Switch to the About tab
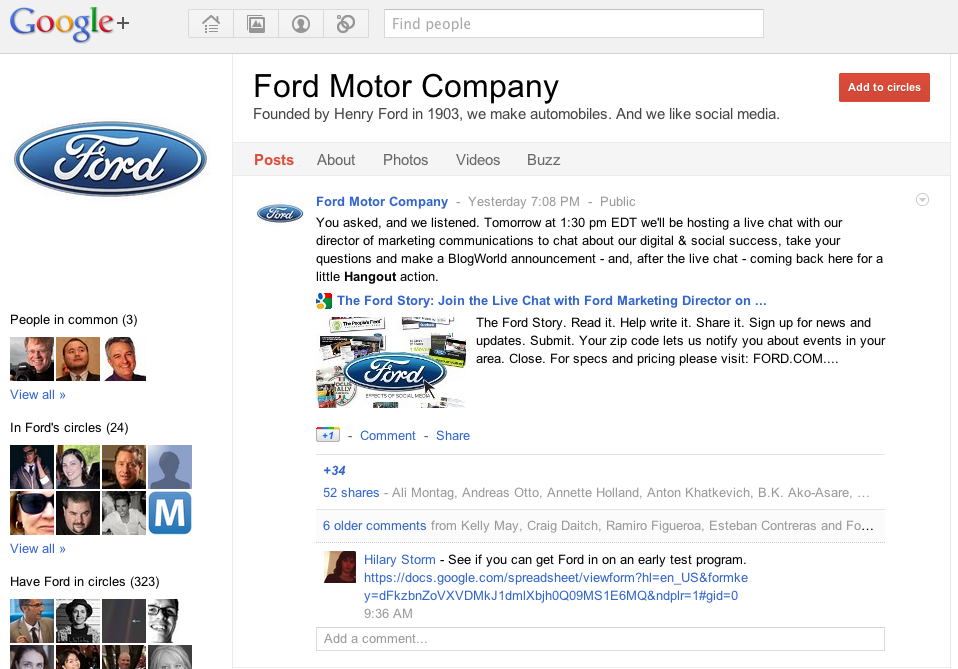Screen dimensions: 958x669 click(336, 160)
